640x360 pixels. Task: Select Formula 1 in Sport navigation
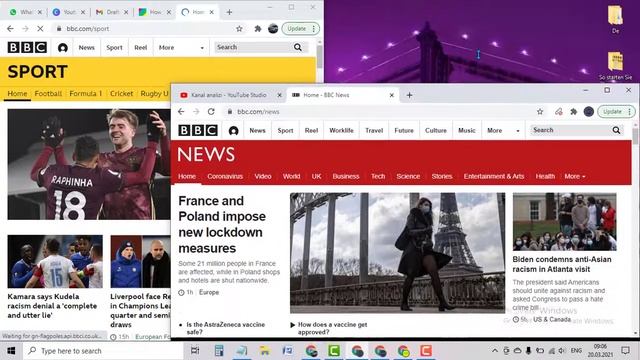pos(86,93)
